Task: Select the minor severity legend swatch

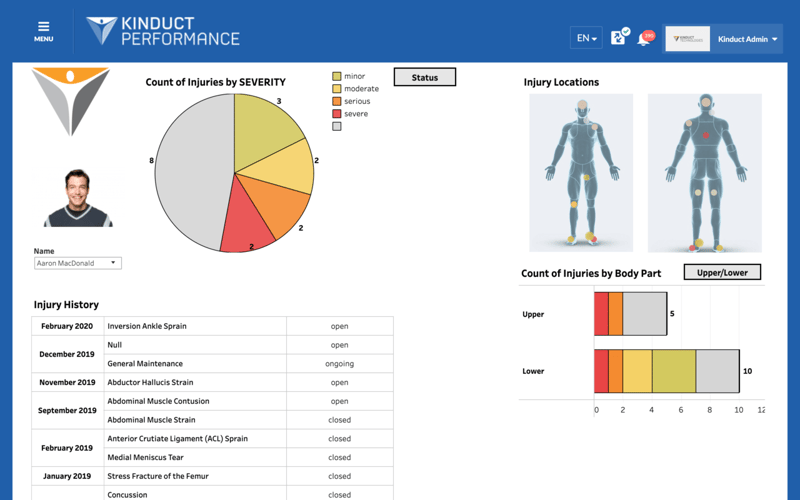Action: pyautogui.click(x=337, y=76)
